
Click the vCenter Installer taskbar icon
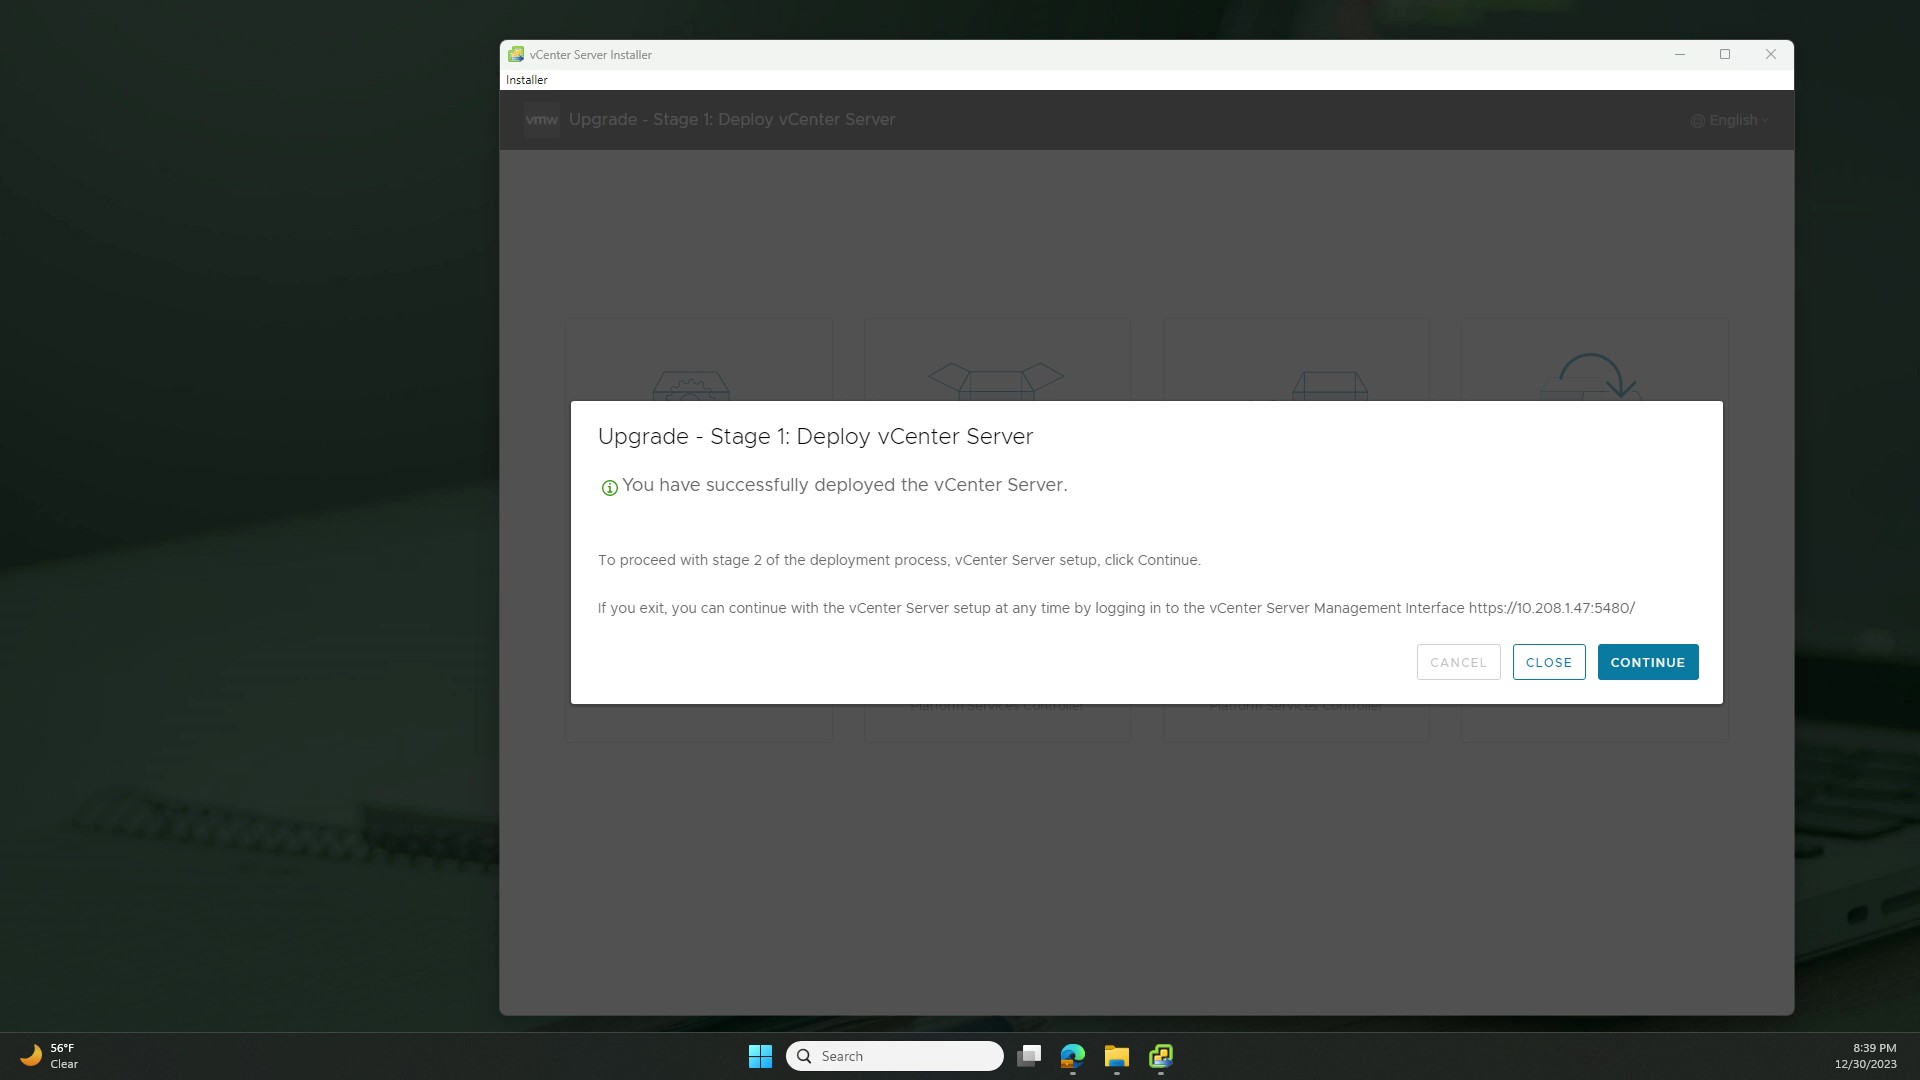tap(1161, 1056)
